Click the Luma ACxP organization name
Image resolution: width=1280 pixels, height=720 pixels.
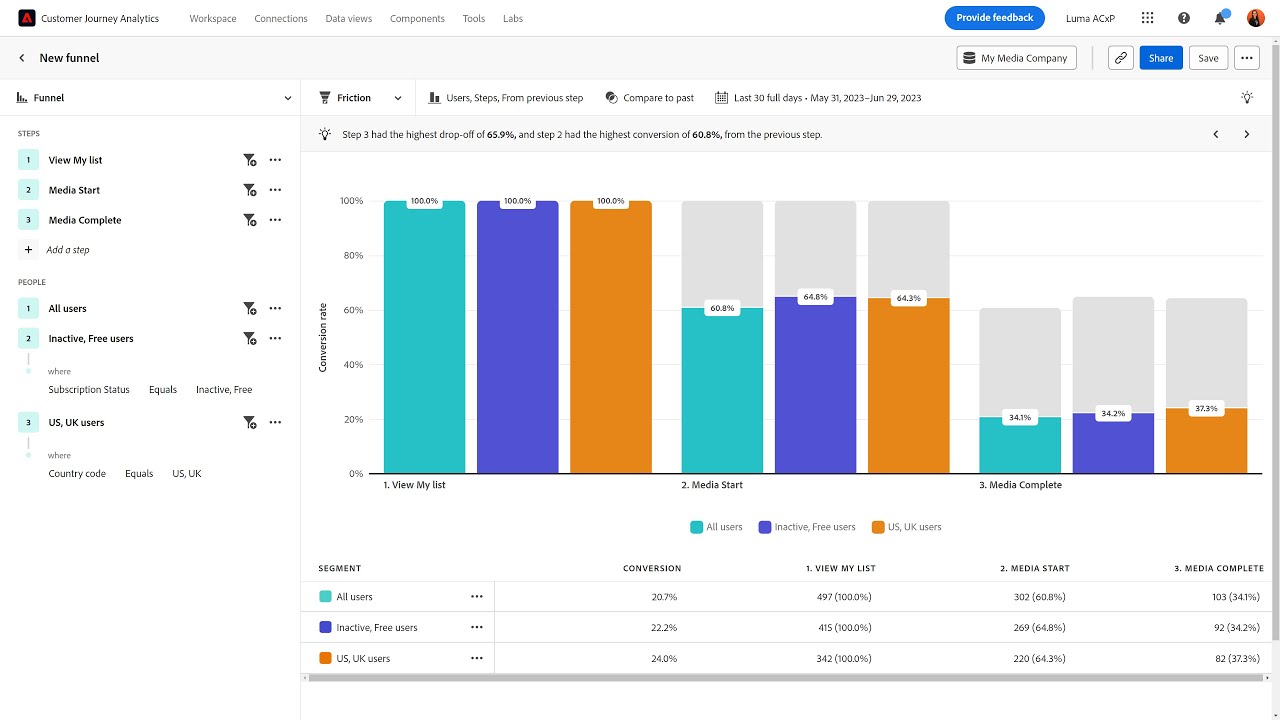(x=1091, y=18)
